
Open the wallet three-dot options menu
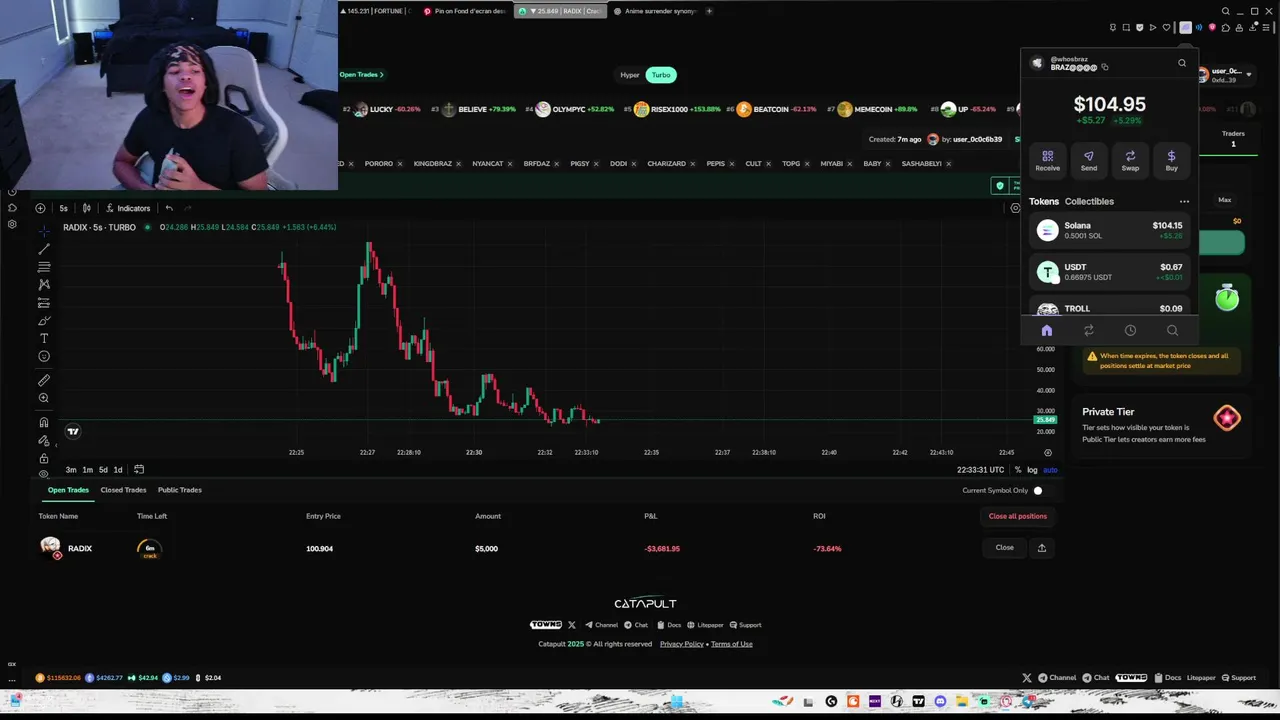tap(1184, 201)
